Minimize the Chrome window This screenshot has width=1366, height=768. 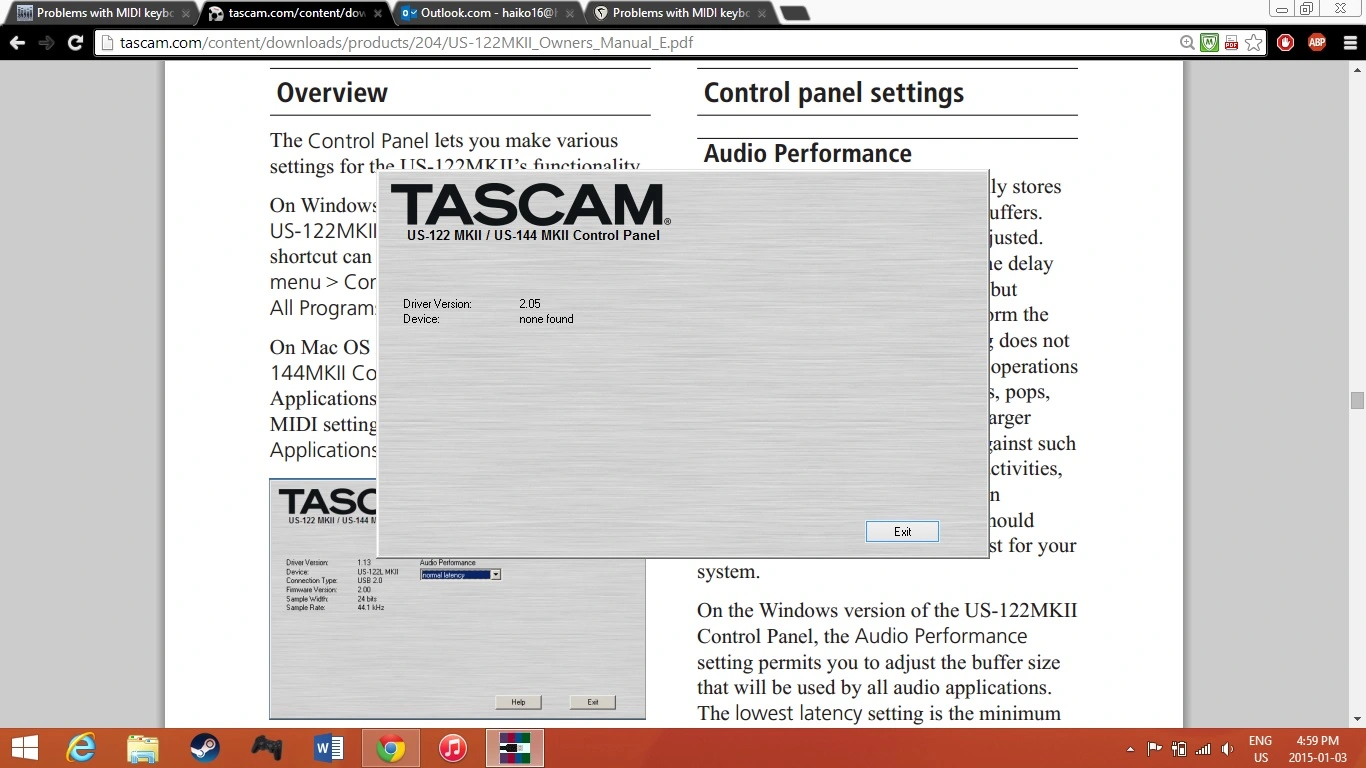coord(1283,8)
